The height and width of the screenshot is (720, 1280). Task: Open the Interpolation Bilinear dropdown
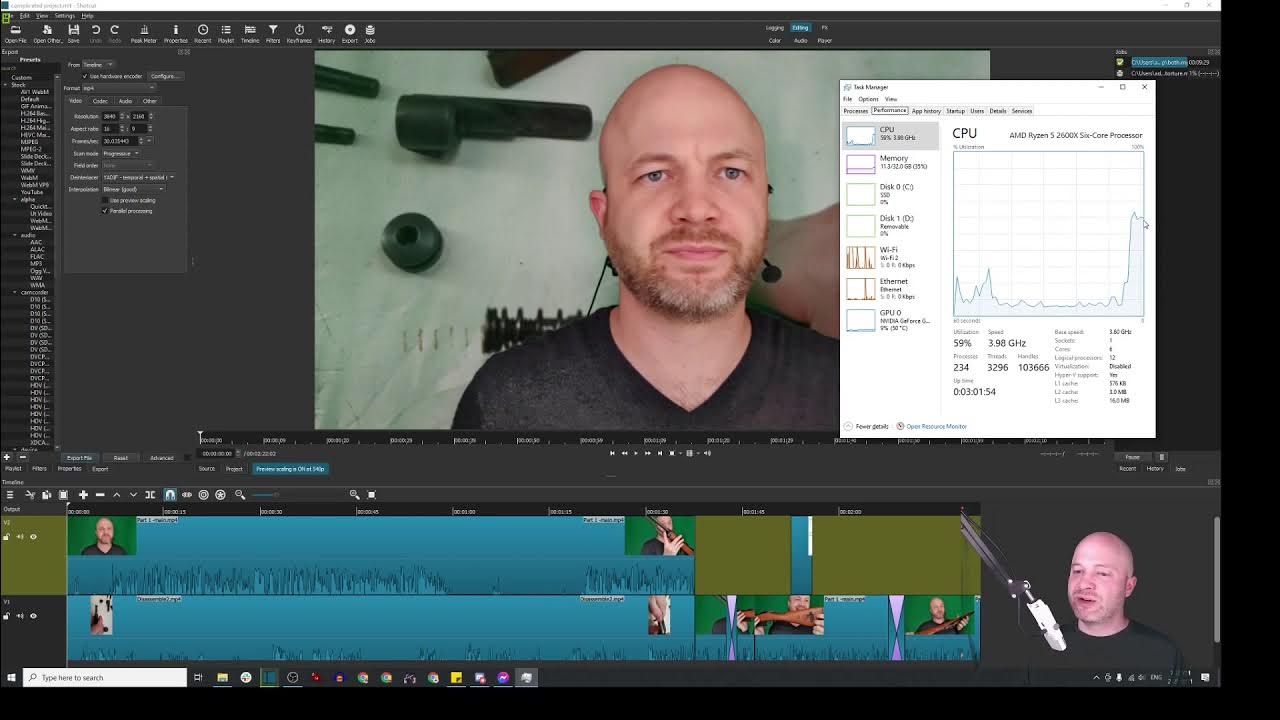133,189
